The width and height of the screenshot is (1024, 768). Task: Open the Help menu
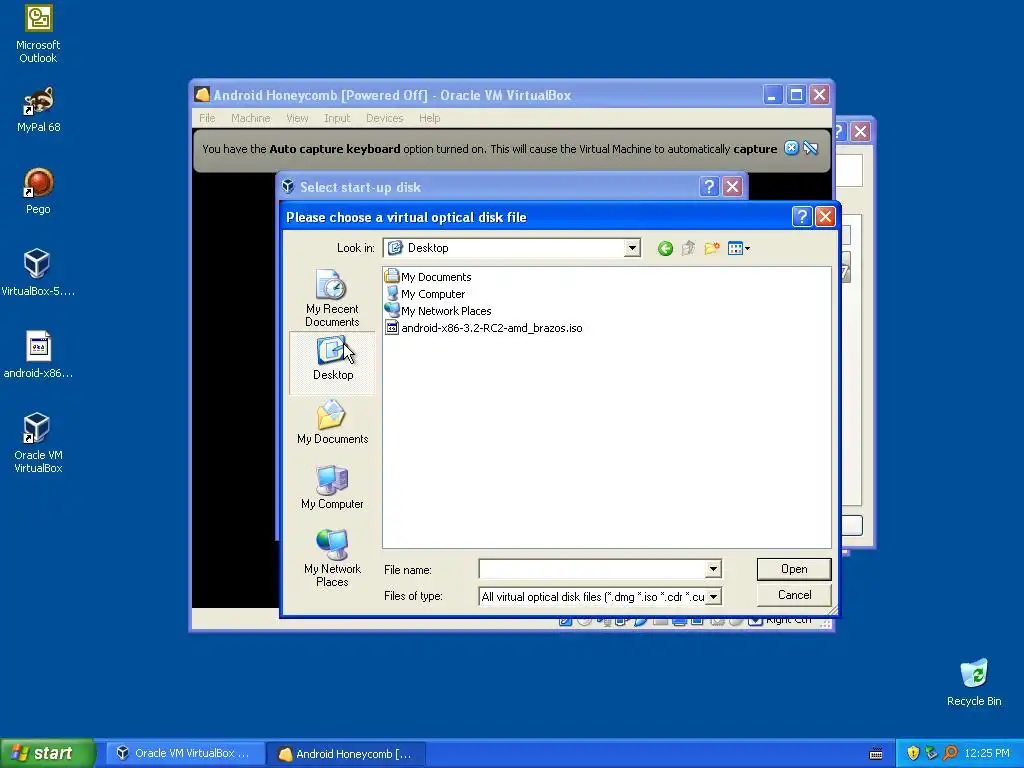(429, 118)
